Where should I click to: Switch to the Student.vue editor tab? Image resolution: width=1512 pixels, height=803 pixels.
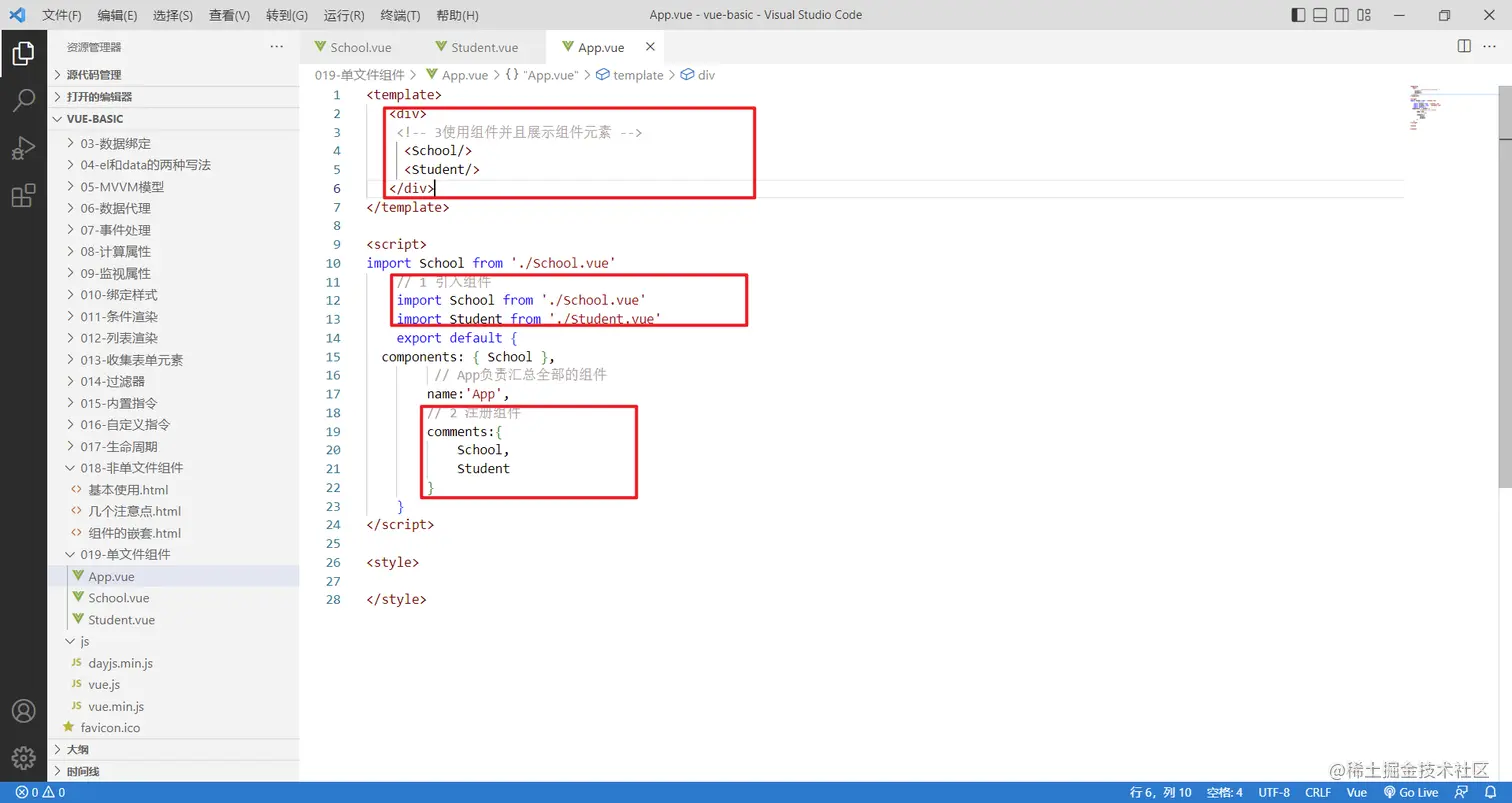click(x=484, y=47)
